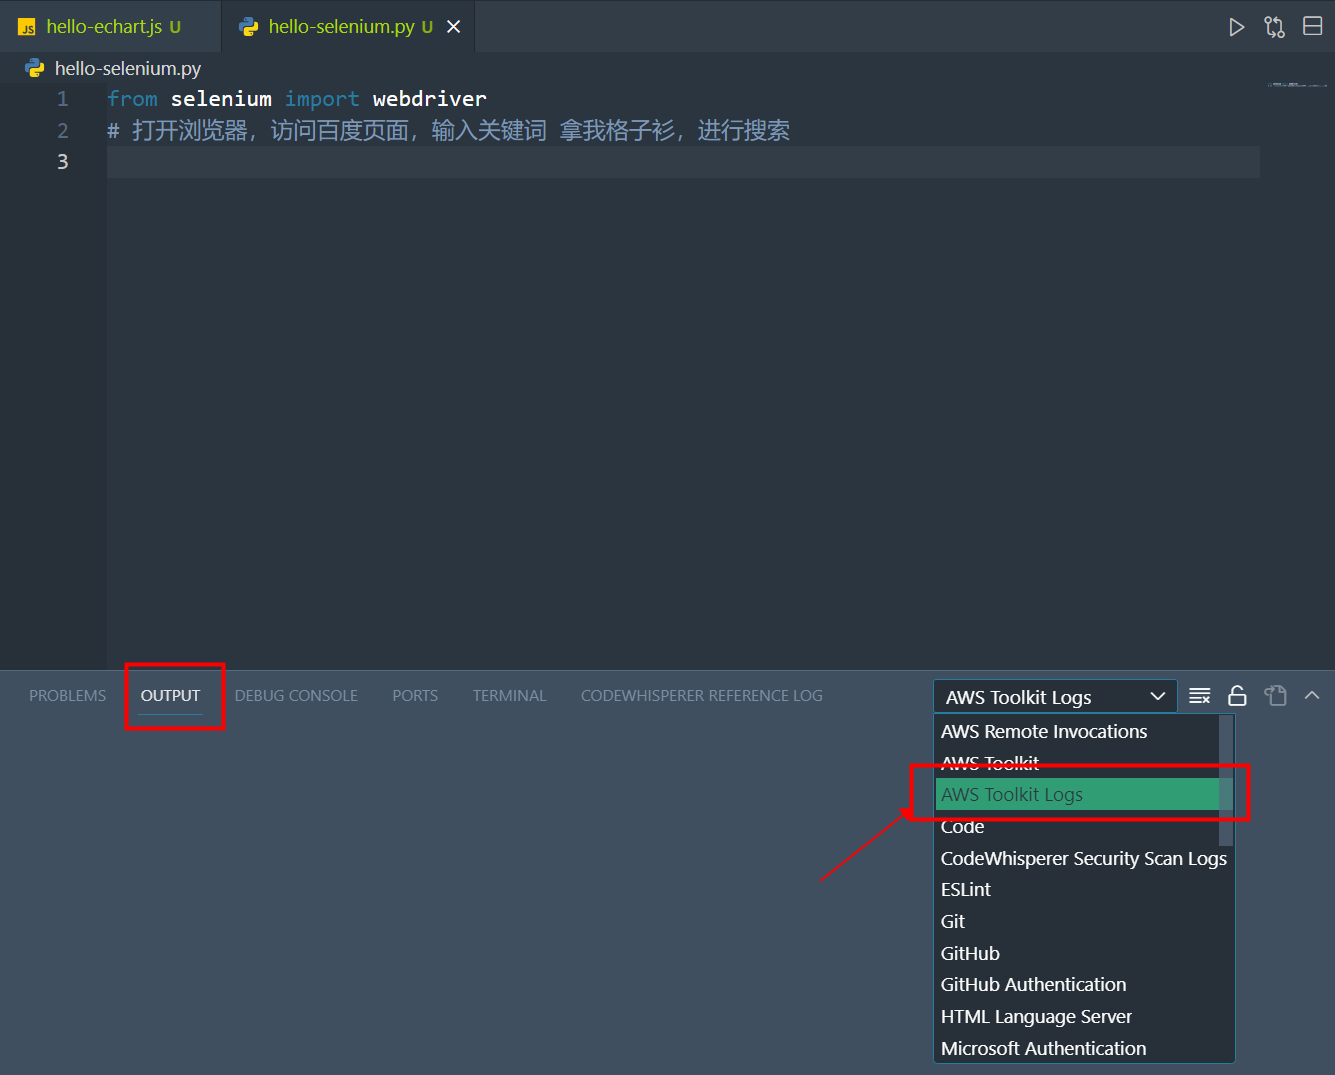Open the AWS Toolkit Logs output channel dropdown
The image size is (1335, 1075).
pos(1055,697)
